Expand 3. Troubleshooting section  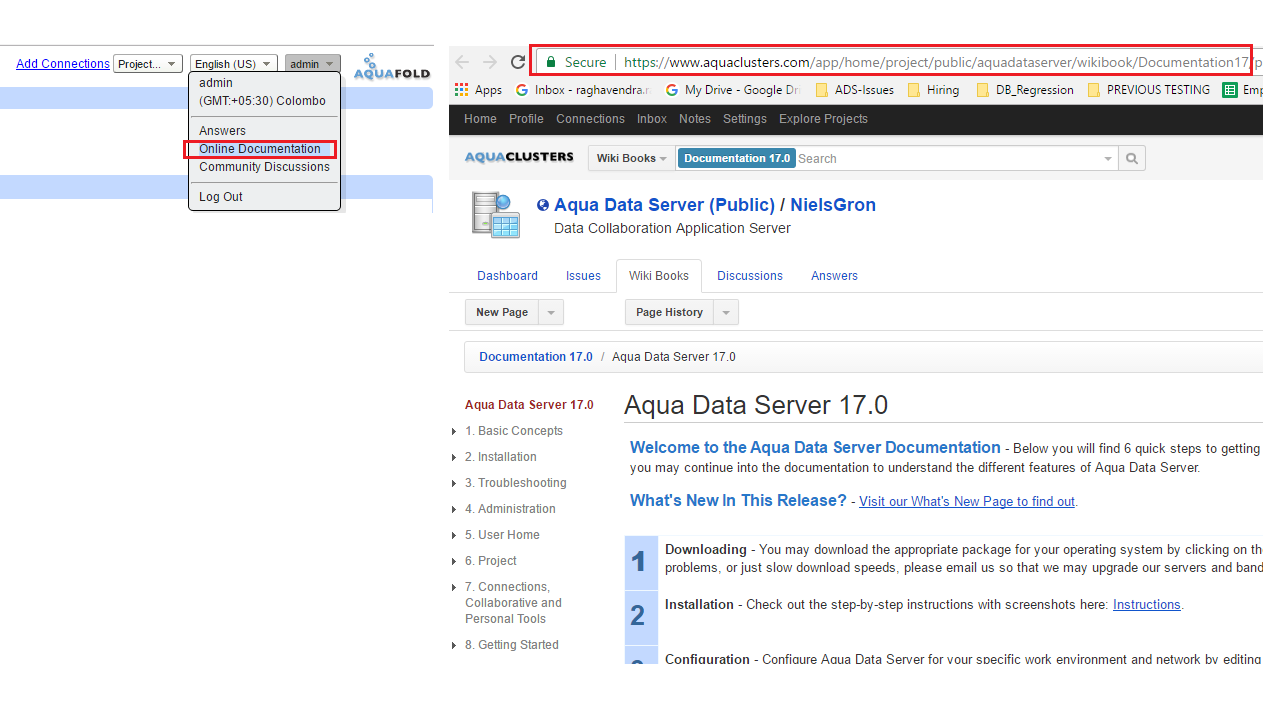tap(454, 484)
